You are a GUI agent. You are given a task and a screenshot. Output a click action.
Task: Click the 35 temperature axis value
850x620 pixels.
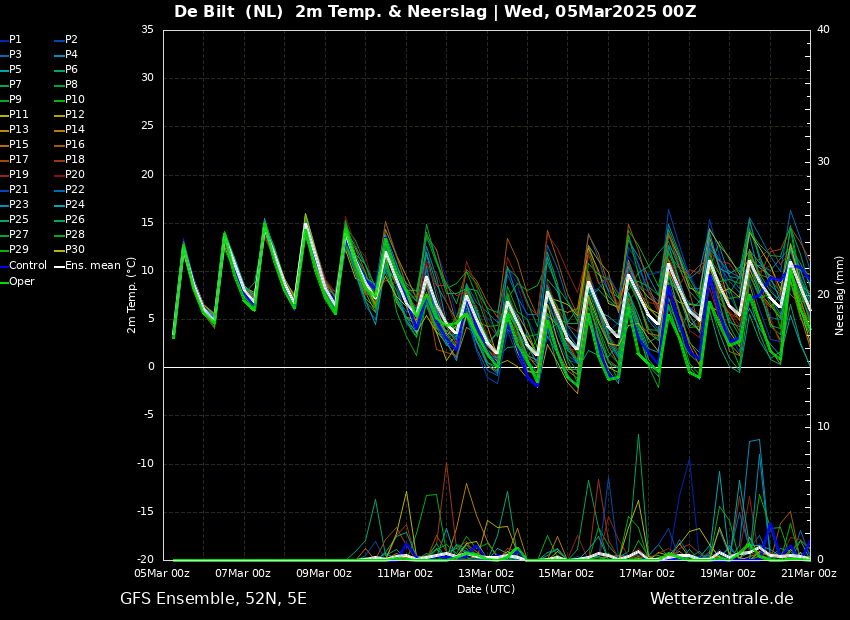point(147,29)
